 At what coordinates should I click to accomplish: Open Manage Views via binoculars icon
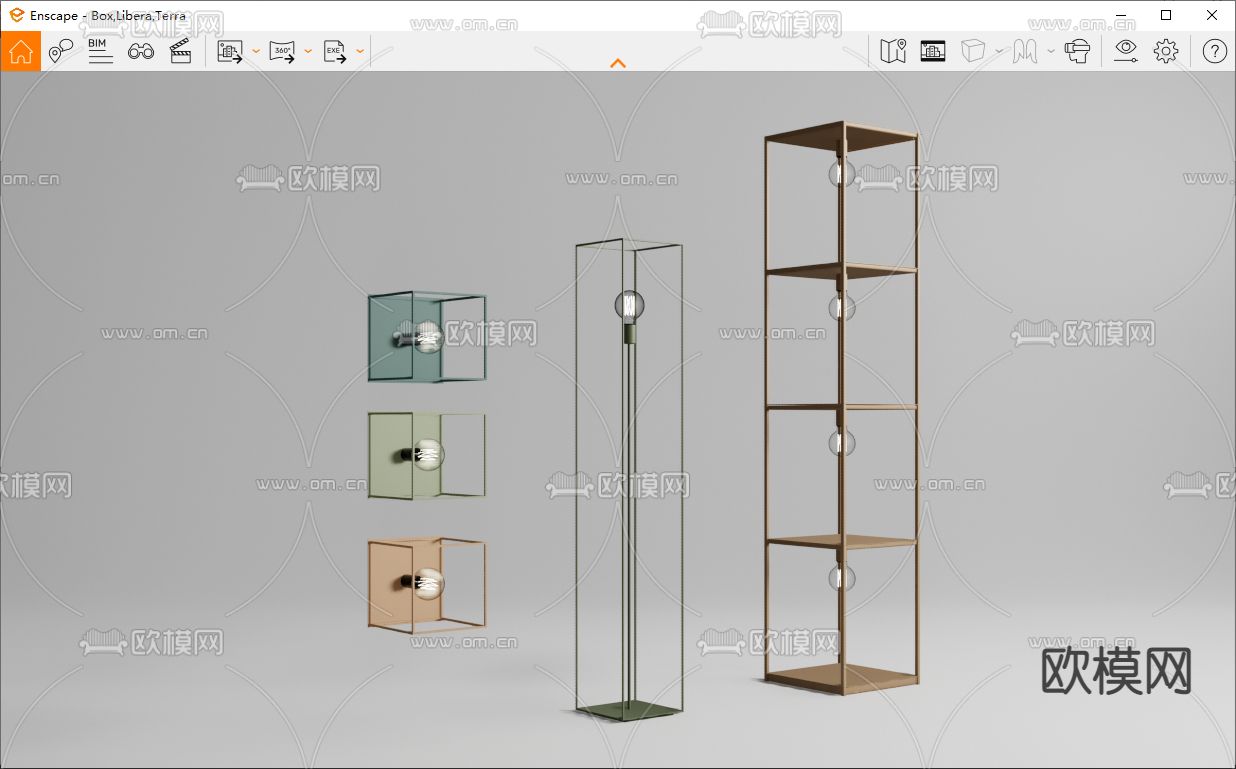click(x=141, y=51)
